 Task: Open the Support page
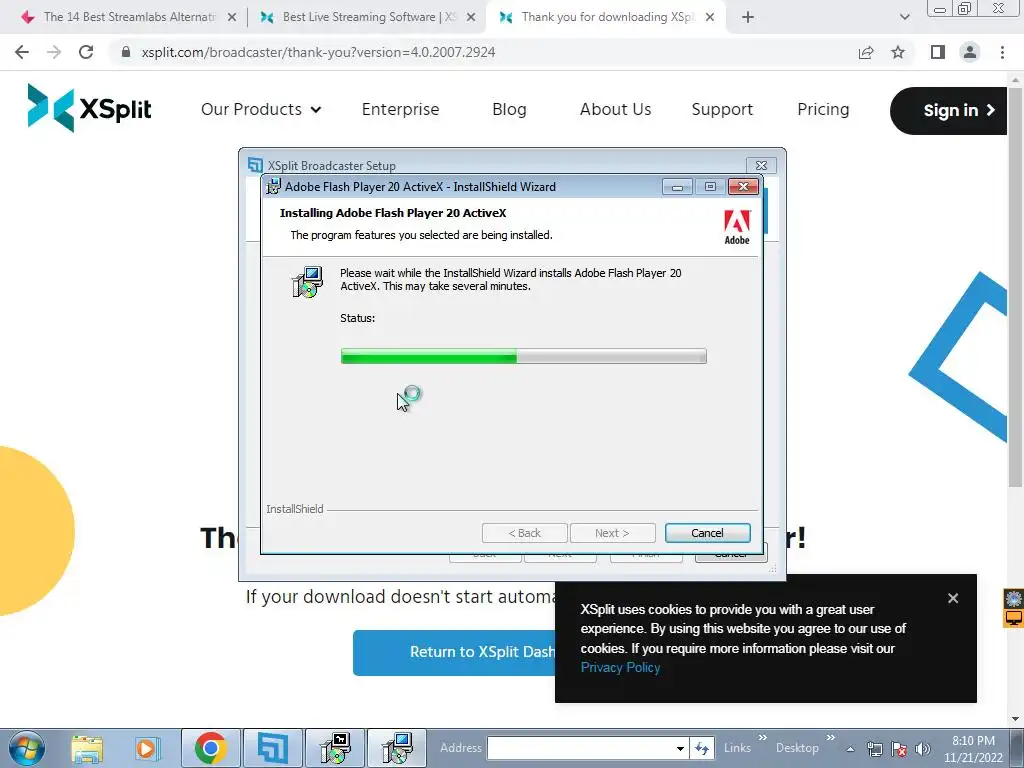[722, 109]
